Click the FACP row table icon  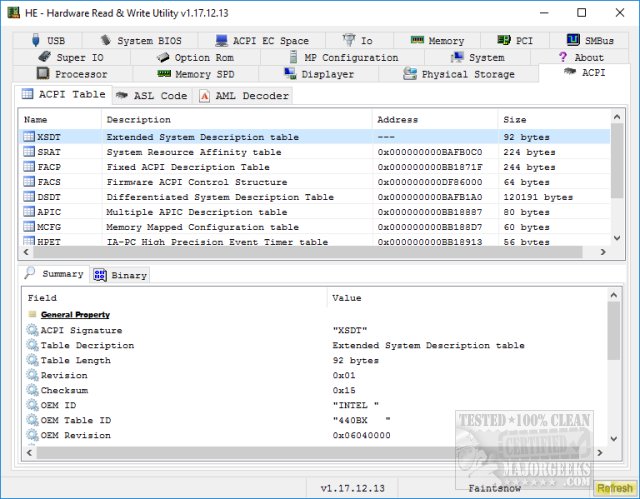29,166
